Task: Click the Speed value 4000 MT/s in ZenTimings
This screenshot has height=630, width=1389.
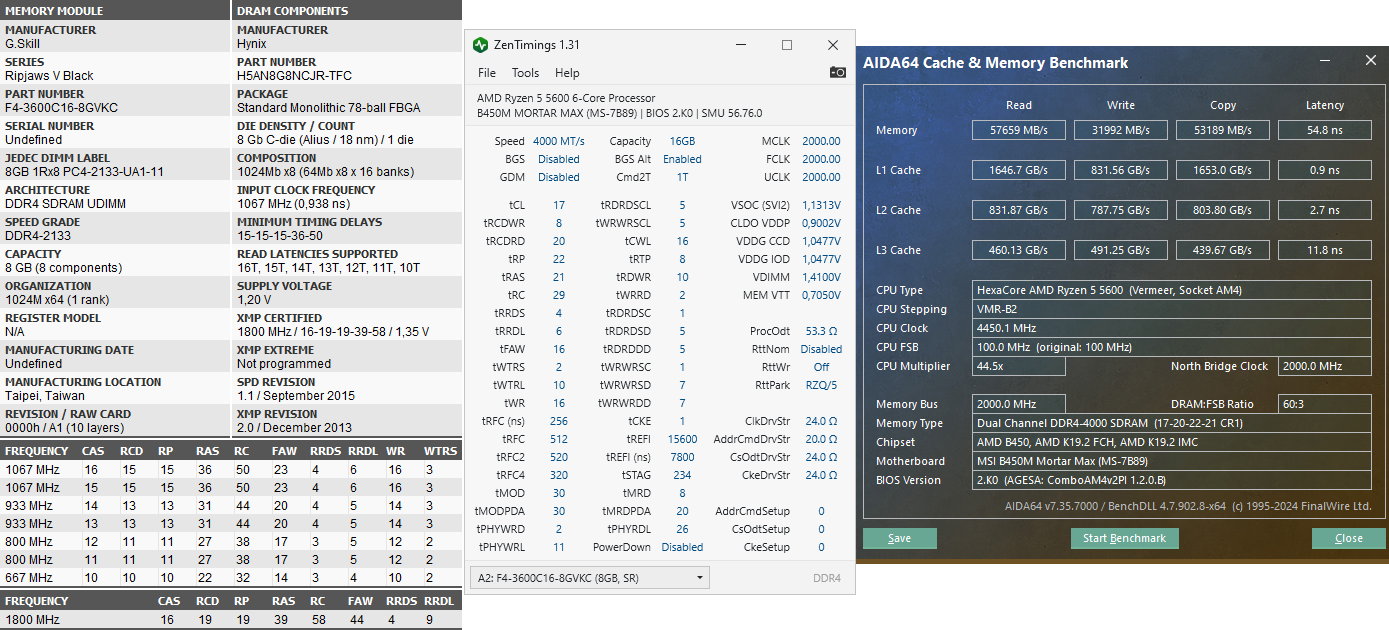Action: 558,141
